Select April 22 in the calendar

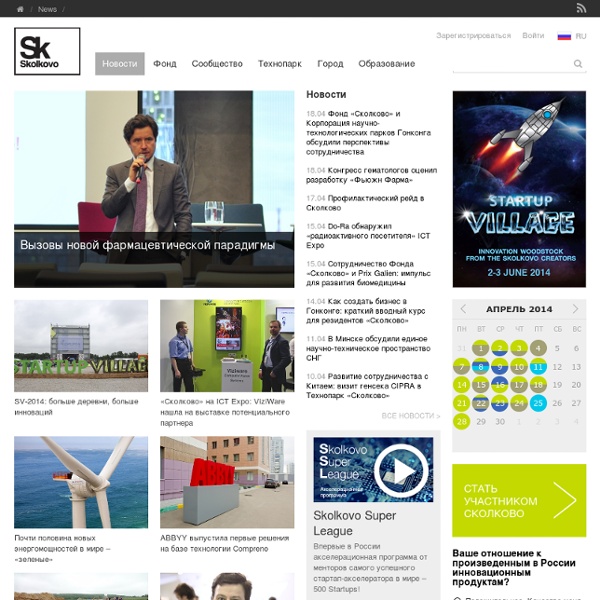481,403
